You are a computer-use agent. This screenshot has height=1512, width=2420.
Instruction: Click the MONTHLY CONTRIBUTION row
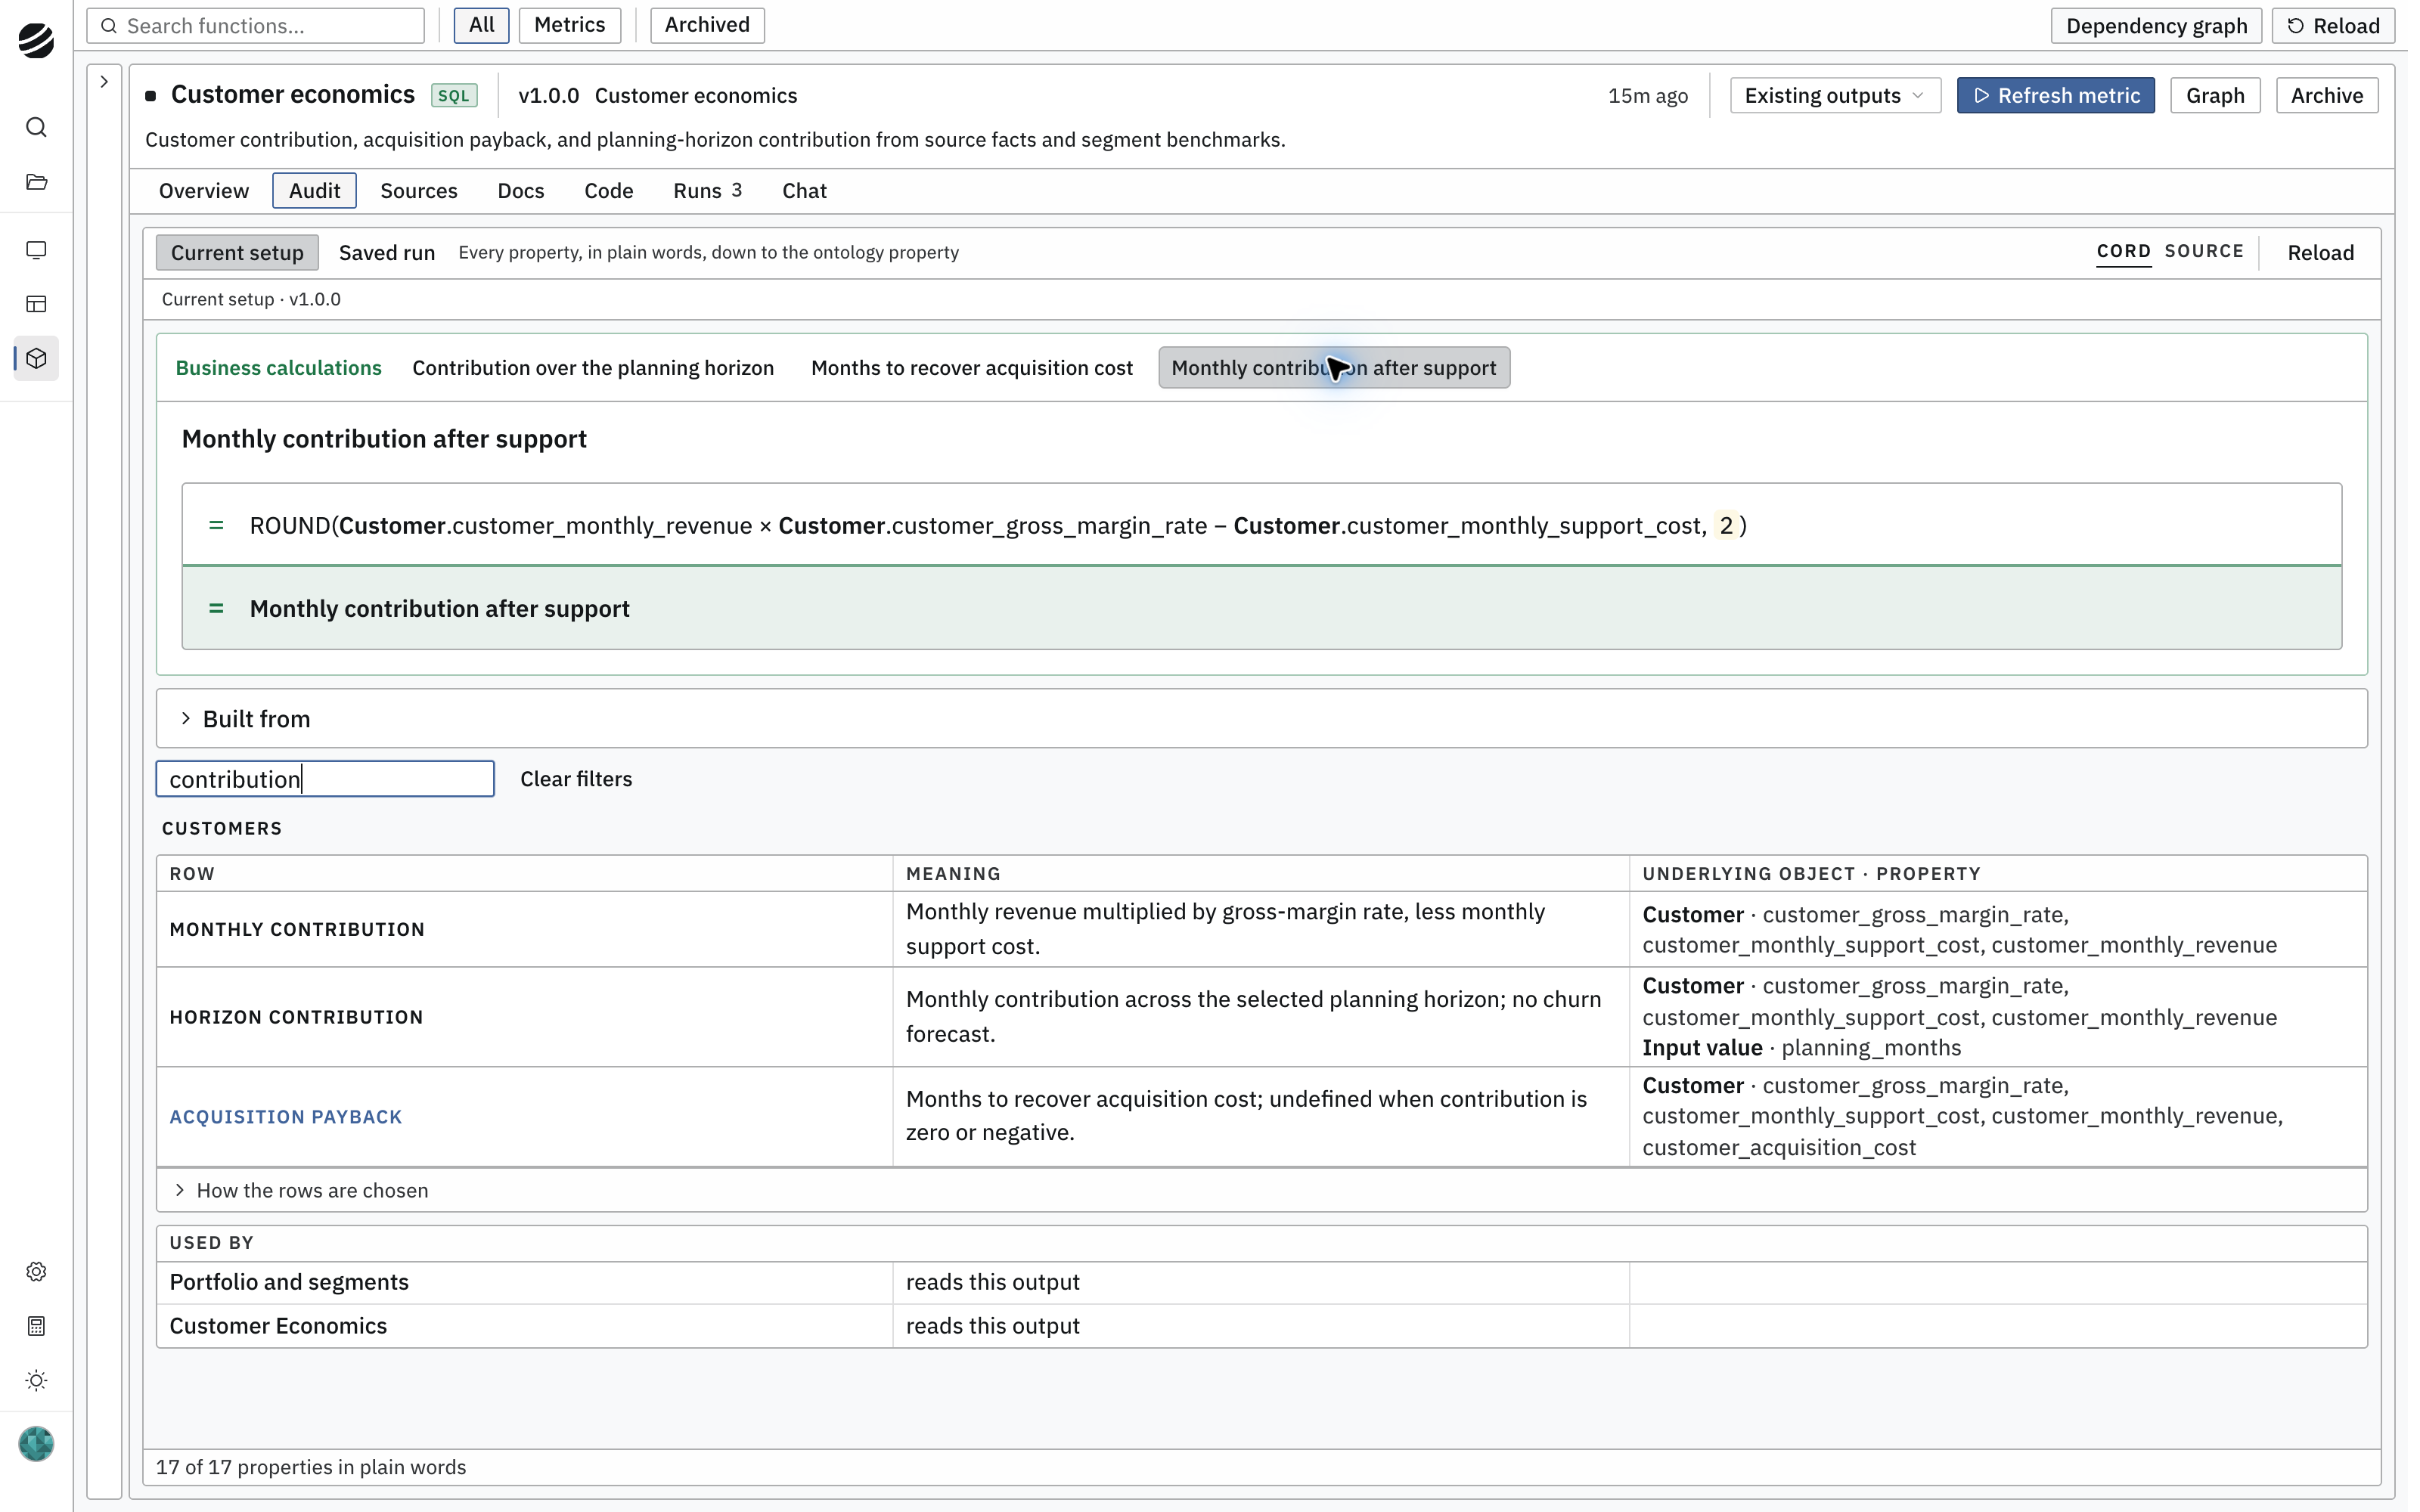[x=1261, y=929]
